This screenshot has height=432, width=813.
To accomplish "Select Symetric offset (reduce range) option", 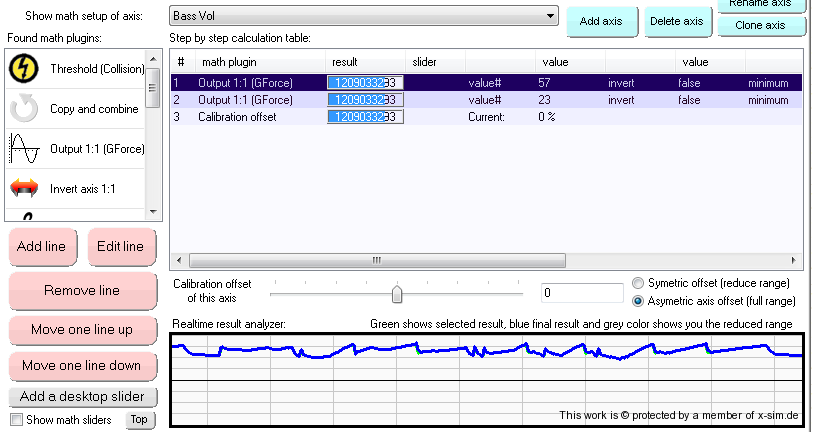I will tap(639, 283).
